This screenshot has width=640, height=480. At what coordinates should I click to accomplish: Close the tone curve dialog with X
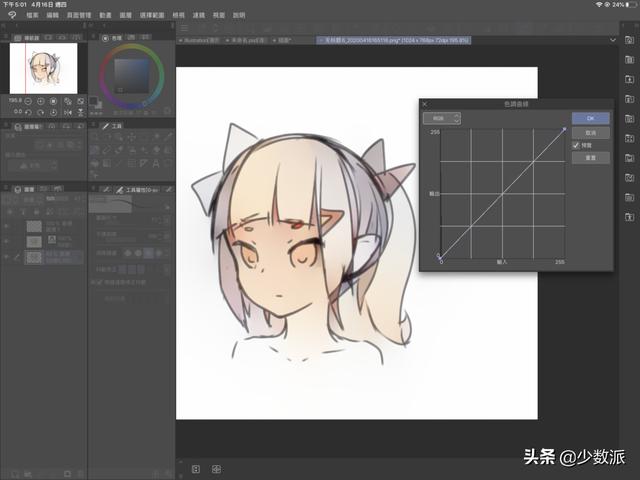[x=425, y=104]
